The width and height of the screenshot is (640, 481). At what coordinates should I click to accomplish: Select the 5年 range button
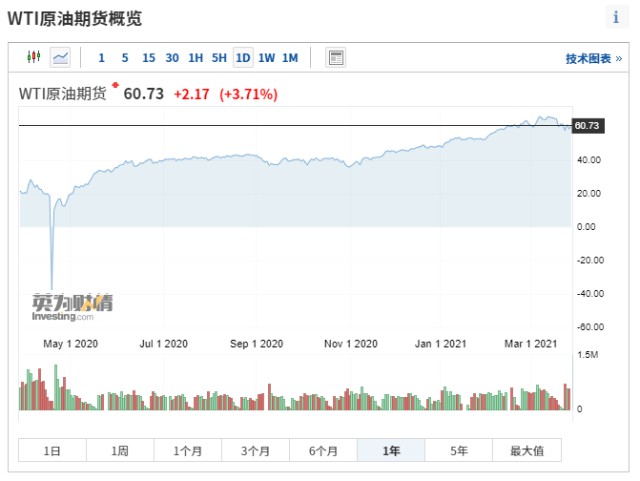coord(459,450)
